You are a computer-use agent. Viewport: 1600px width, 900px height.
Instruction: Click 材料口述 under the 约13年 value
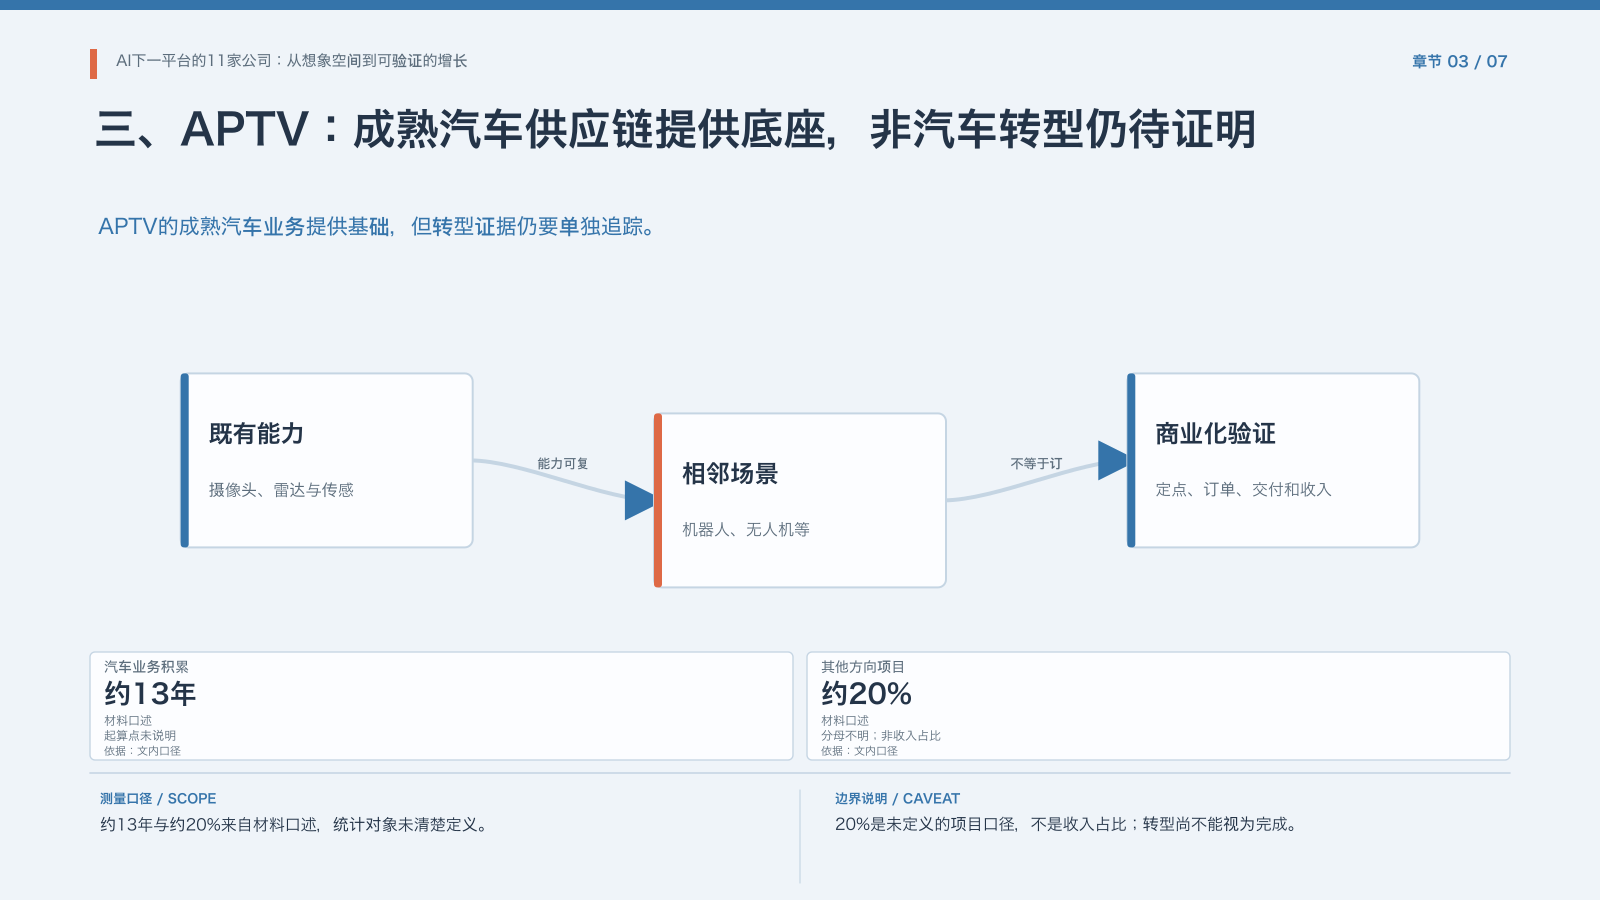[x=128, y=721]
